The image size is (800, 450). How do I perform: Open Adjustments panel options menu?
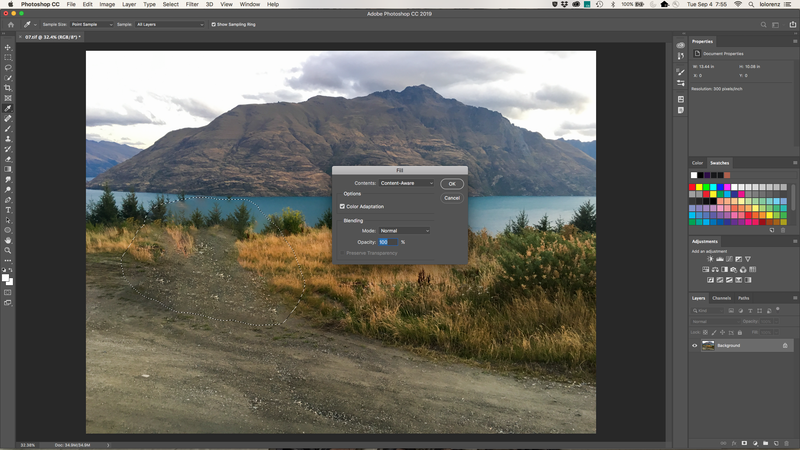pos(794,241)
